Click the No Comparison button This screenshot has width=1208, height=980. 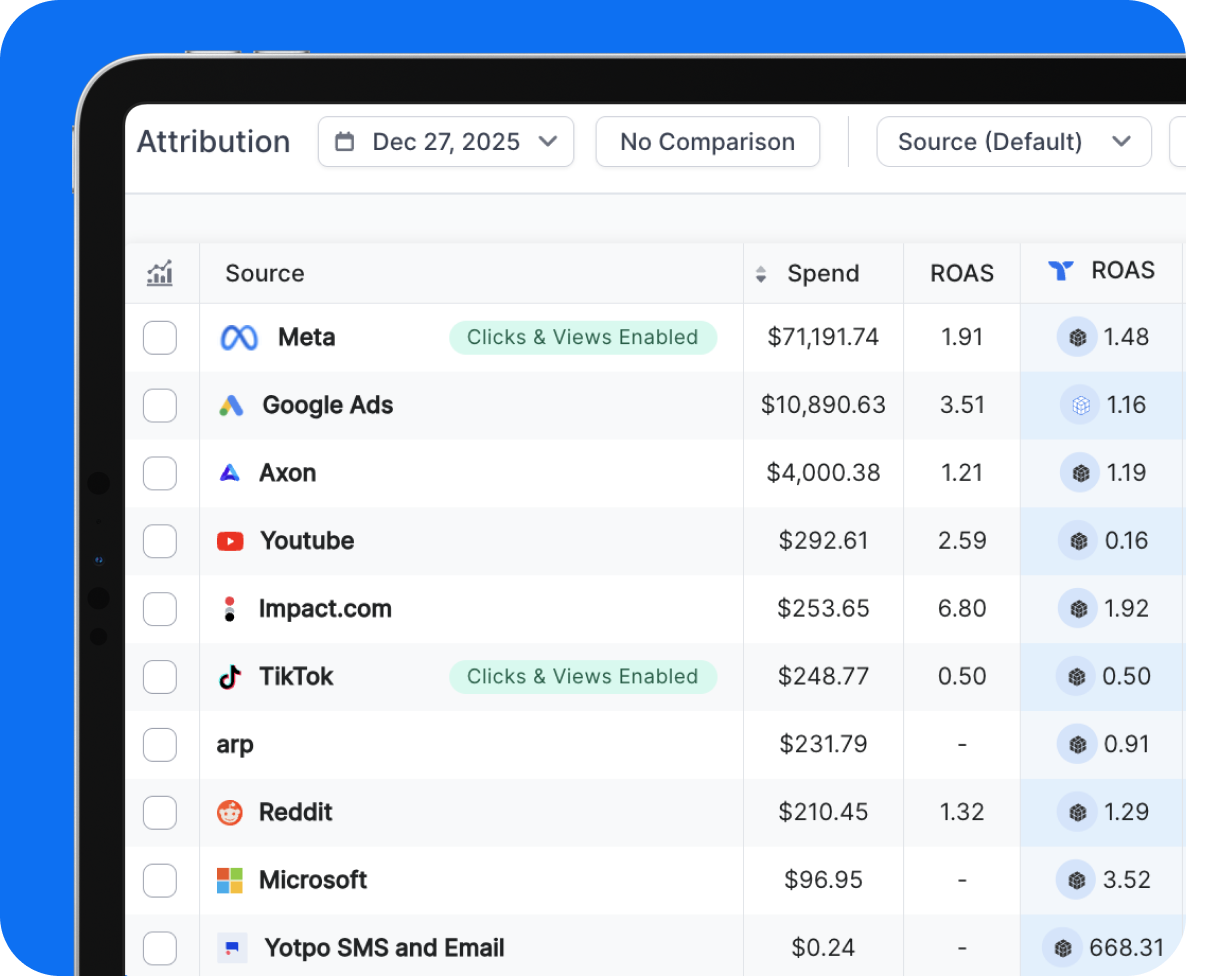[x=708, y=142]
